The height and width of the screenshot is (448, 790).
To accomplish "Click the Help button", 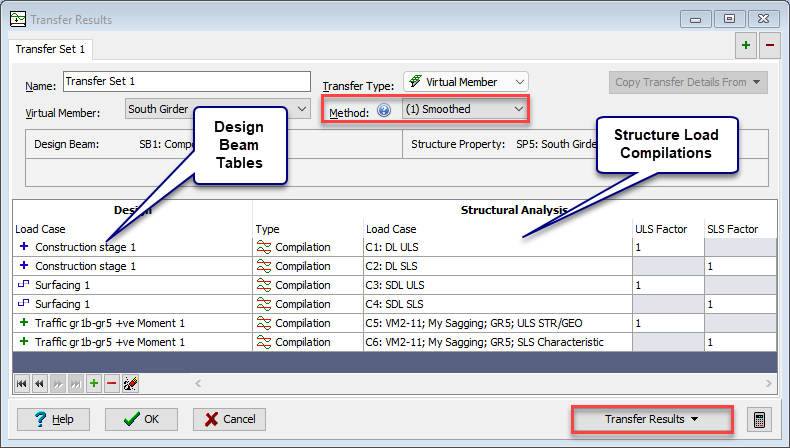I will point(53,419).
